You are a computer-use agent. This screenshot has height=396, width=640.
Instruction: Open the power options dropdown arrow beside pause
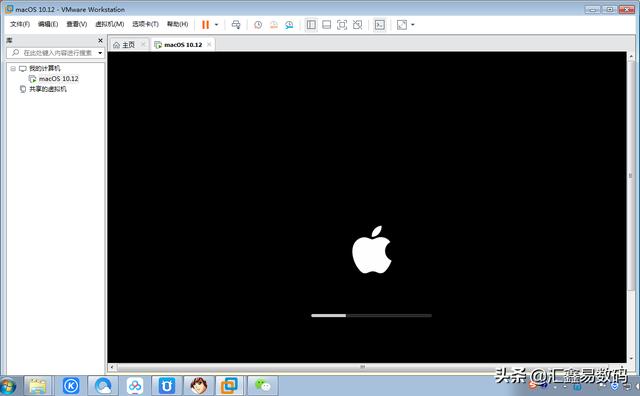click(x=216, y=25)
